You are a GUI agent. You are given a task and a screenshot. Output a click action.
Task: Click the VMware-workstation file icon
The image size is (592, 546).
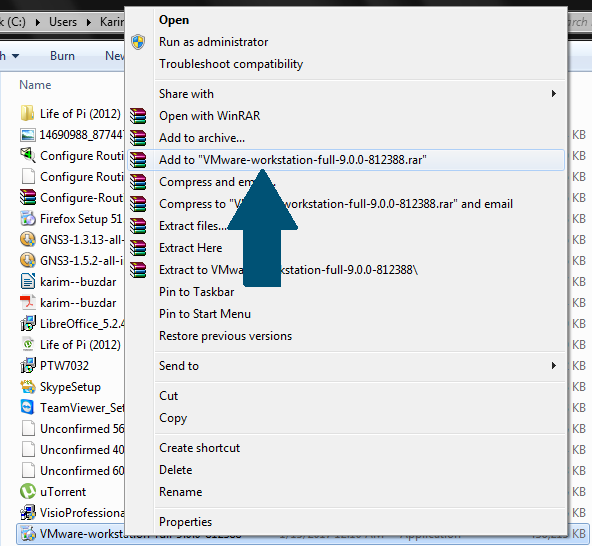28,534
